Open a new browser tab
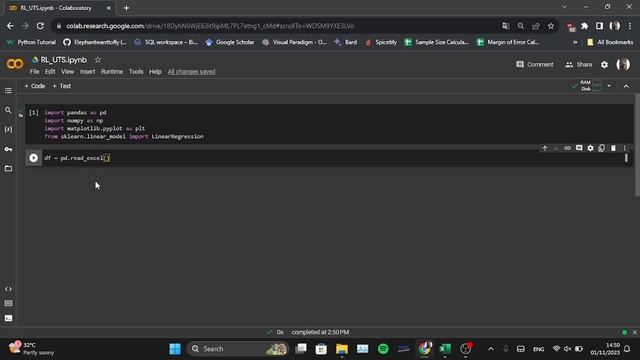The width and height of the screenshot is (640, 360). click(x=127, y=8)
